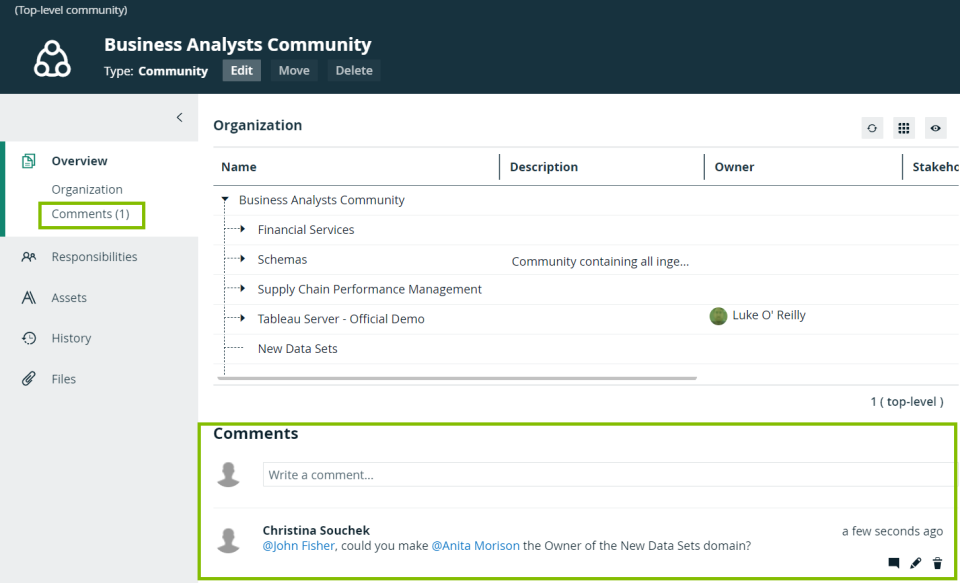Screen dimensions: 960x583
Task: Click the refresh icon above Organization table
Action: coord(872,128)
